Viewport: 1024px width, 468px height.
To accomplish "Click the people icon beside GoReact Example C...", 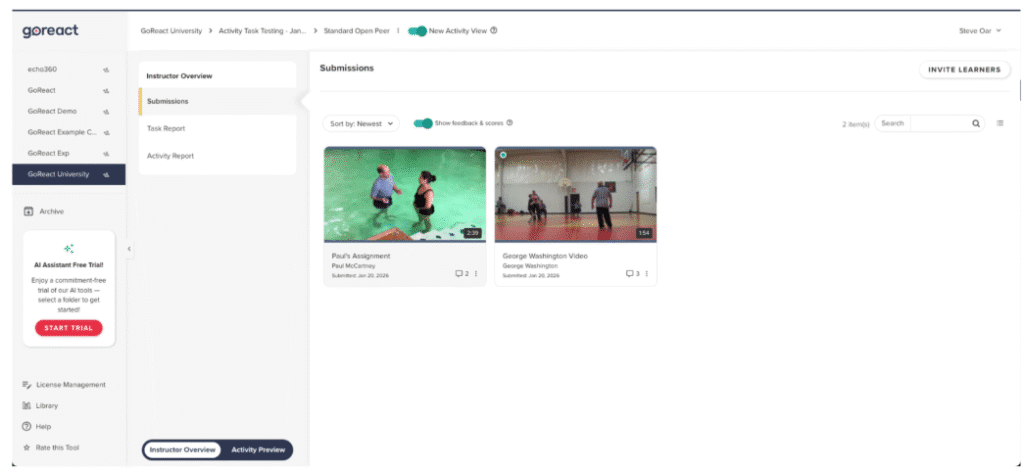I will [x=106, y=133].
